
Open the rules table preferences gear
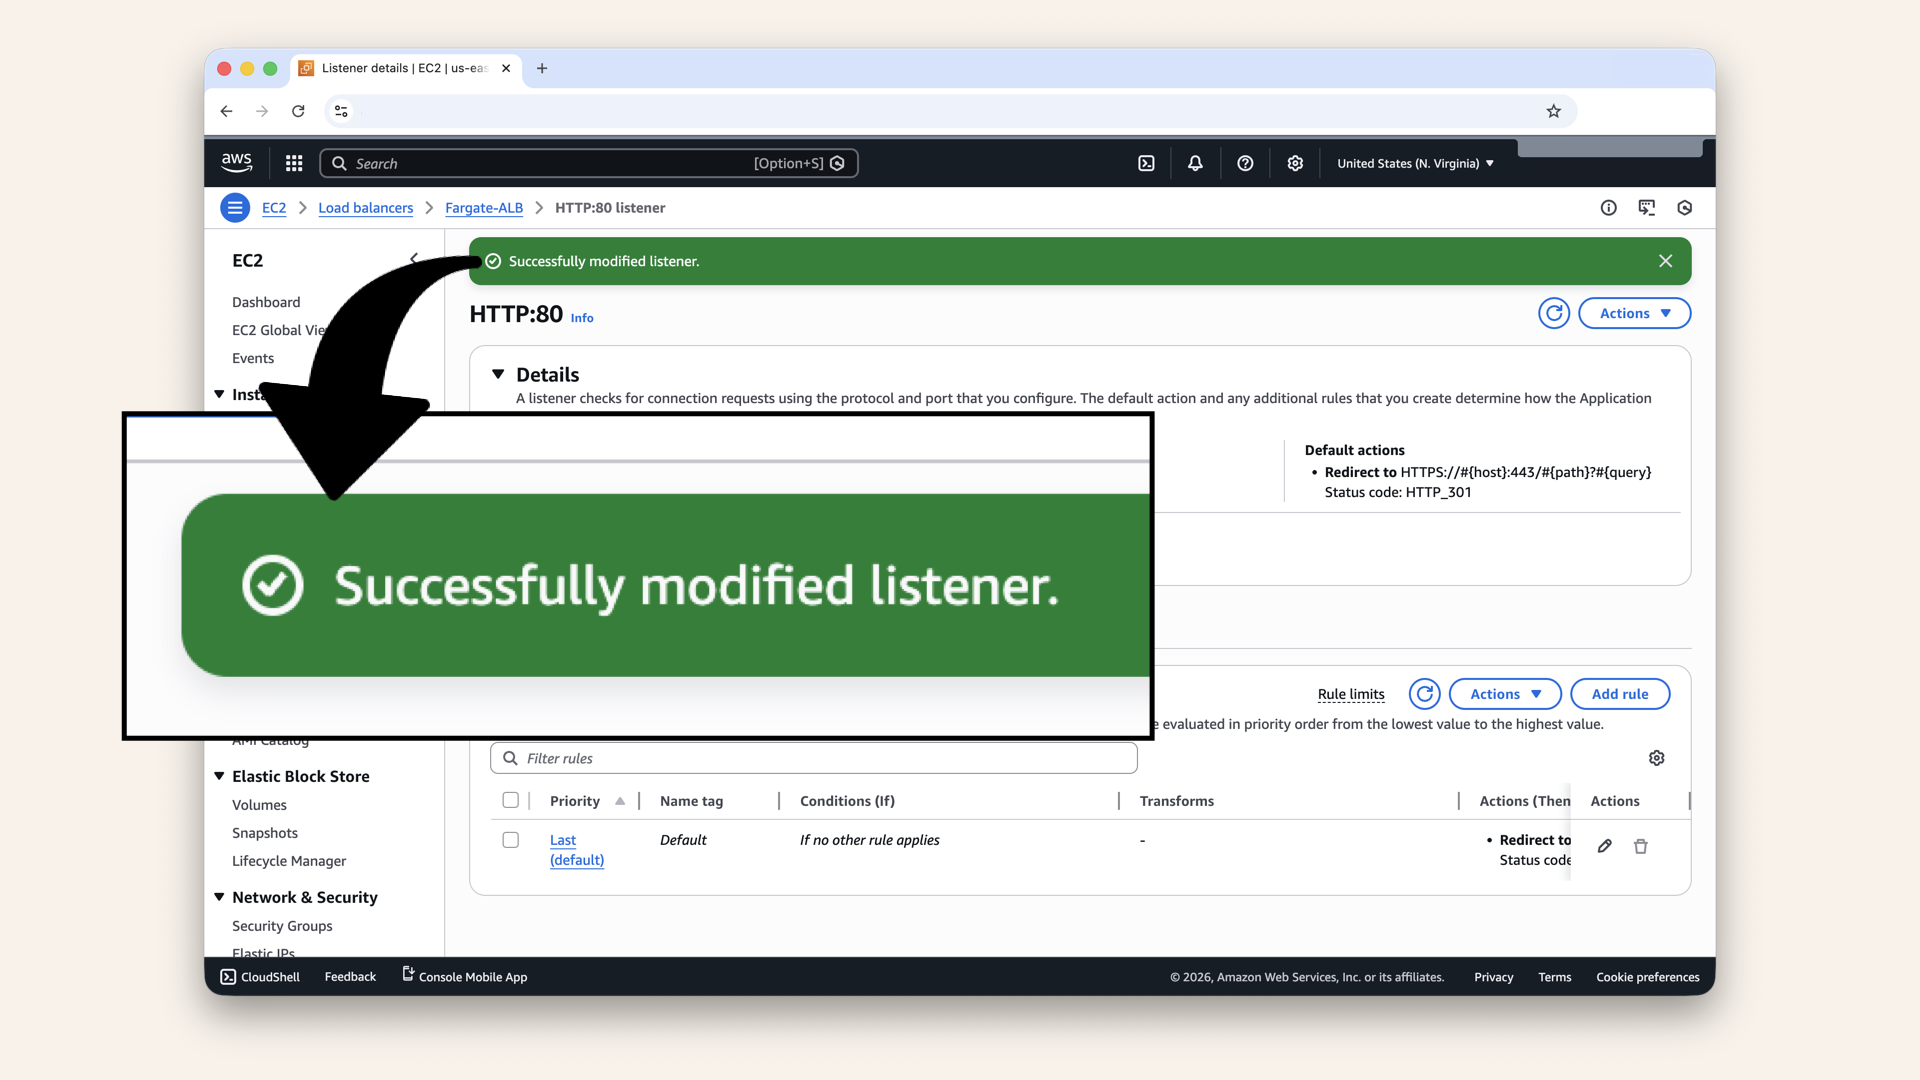[x=1656, y=758]
